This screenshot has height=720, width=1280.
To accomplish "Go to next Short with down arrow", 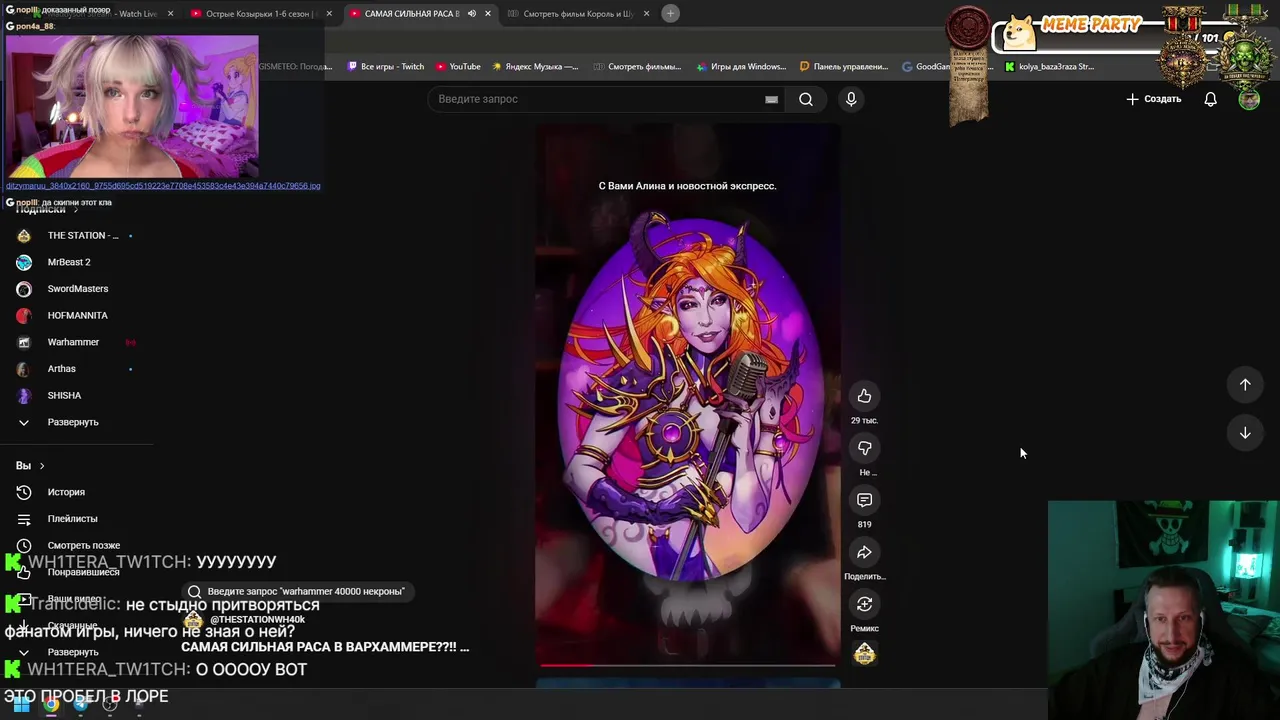I will 1245,433.
